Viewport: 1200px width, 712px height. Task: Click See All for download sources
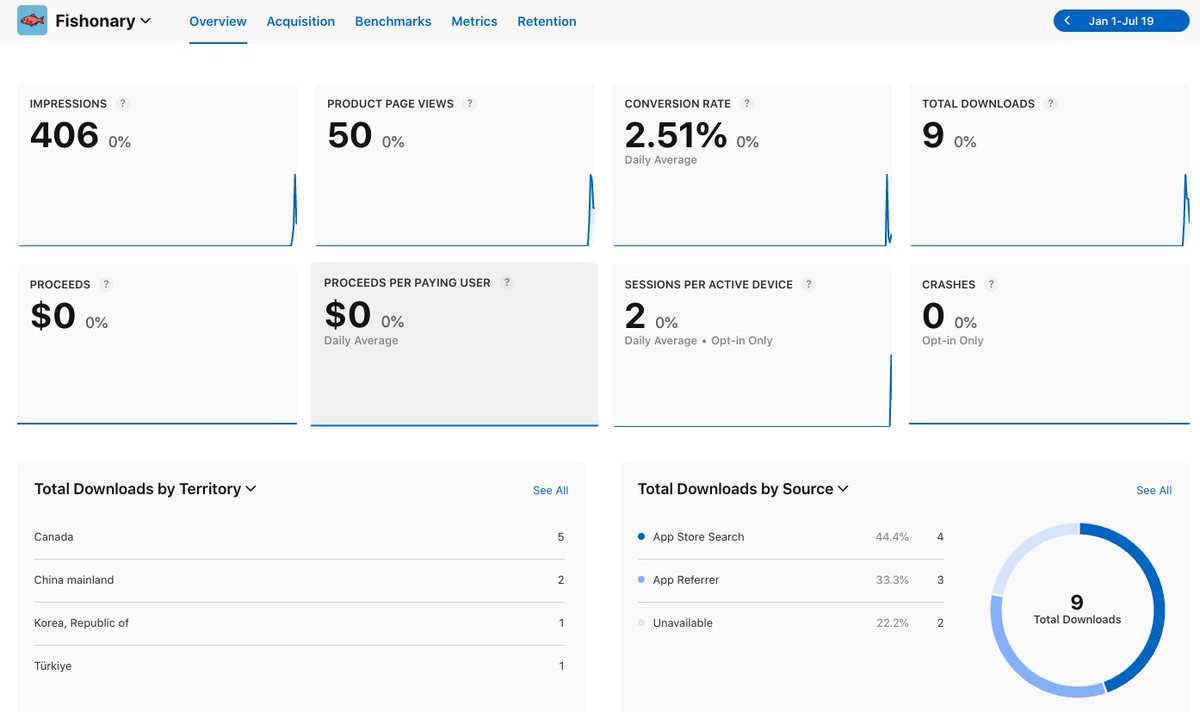pyautogui.click(x=1153, y=490)
